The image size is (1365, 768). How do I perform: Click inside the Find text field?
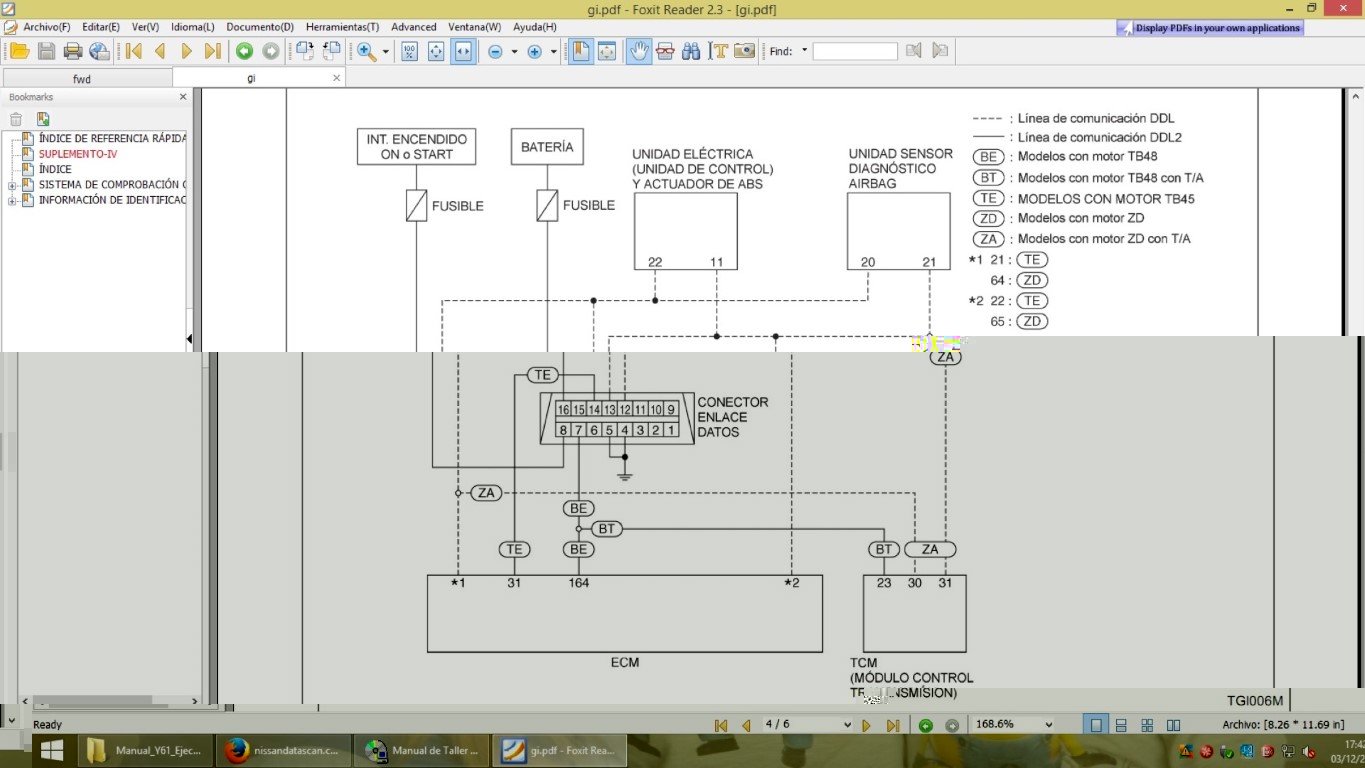tap(855, 51)
